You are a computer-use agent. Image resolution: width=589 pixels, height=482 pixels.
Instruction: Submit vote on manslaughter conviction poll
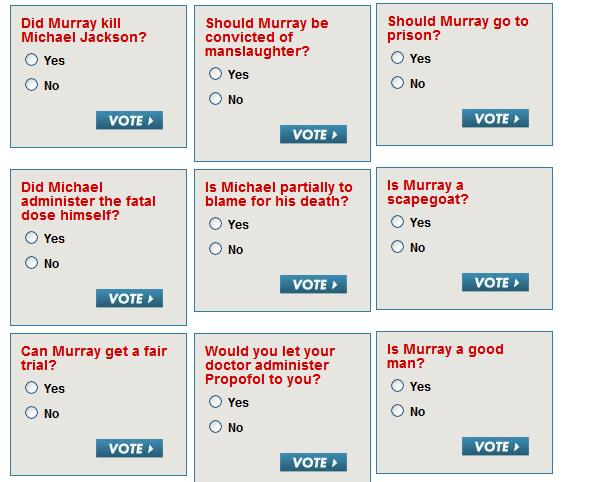pyautogui.click(x=313, y=134)
